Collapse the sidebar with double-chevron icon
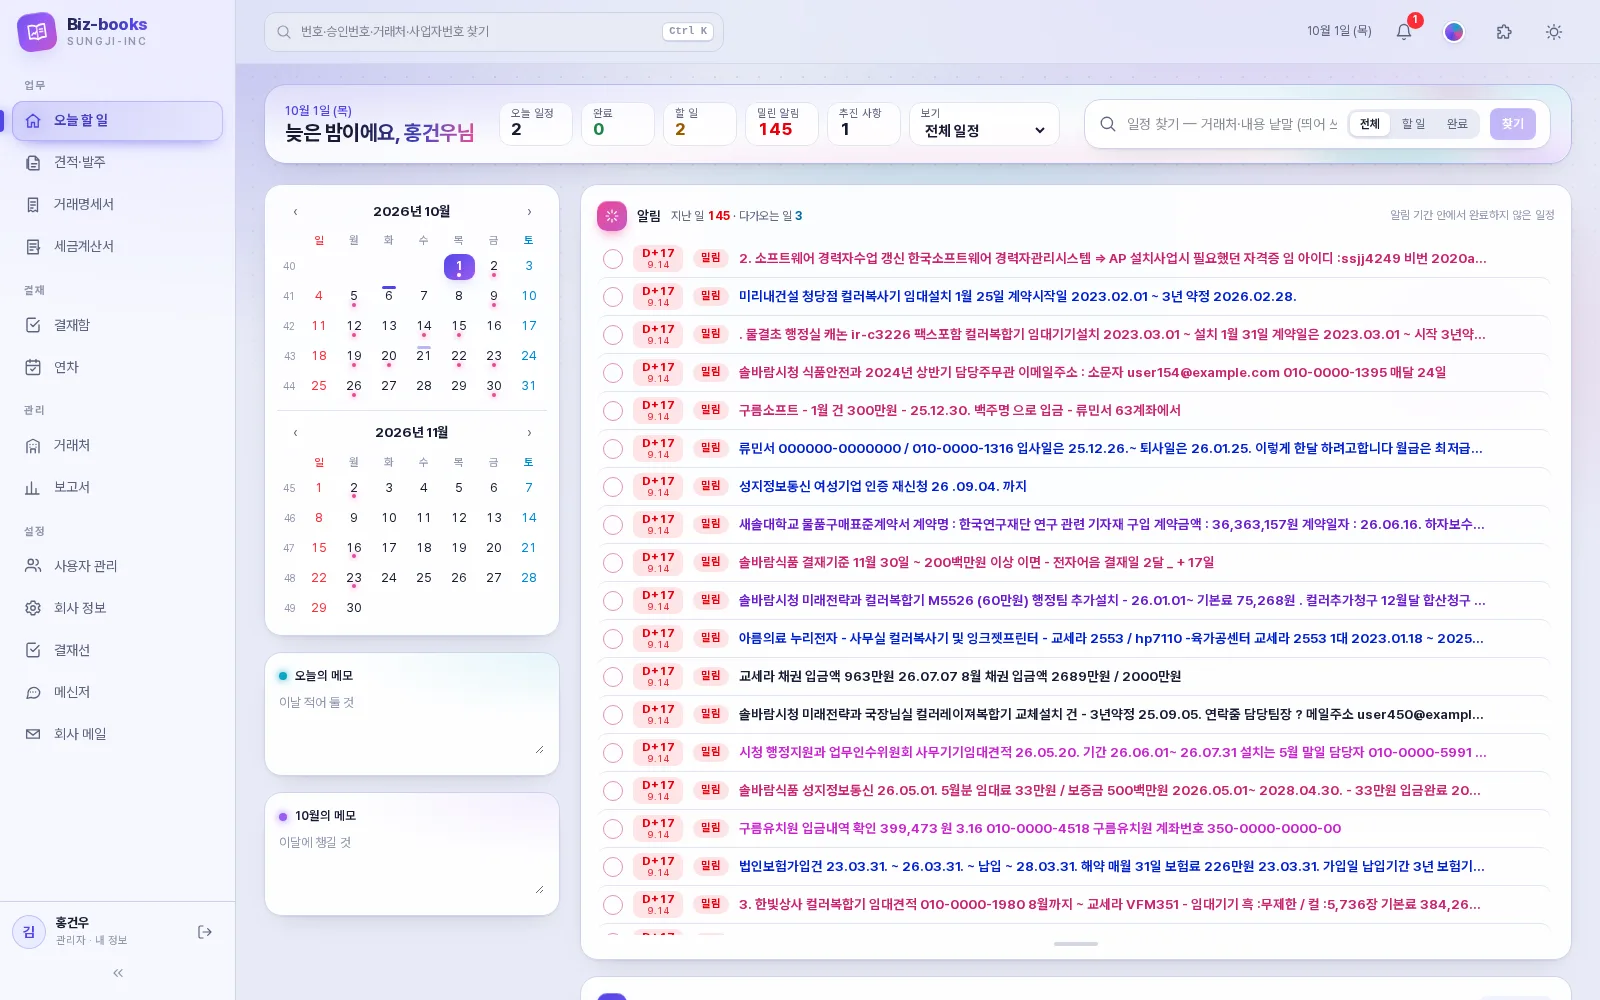The image size is (1600, 1000). [x=118, y=973]
